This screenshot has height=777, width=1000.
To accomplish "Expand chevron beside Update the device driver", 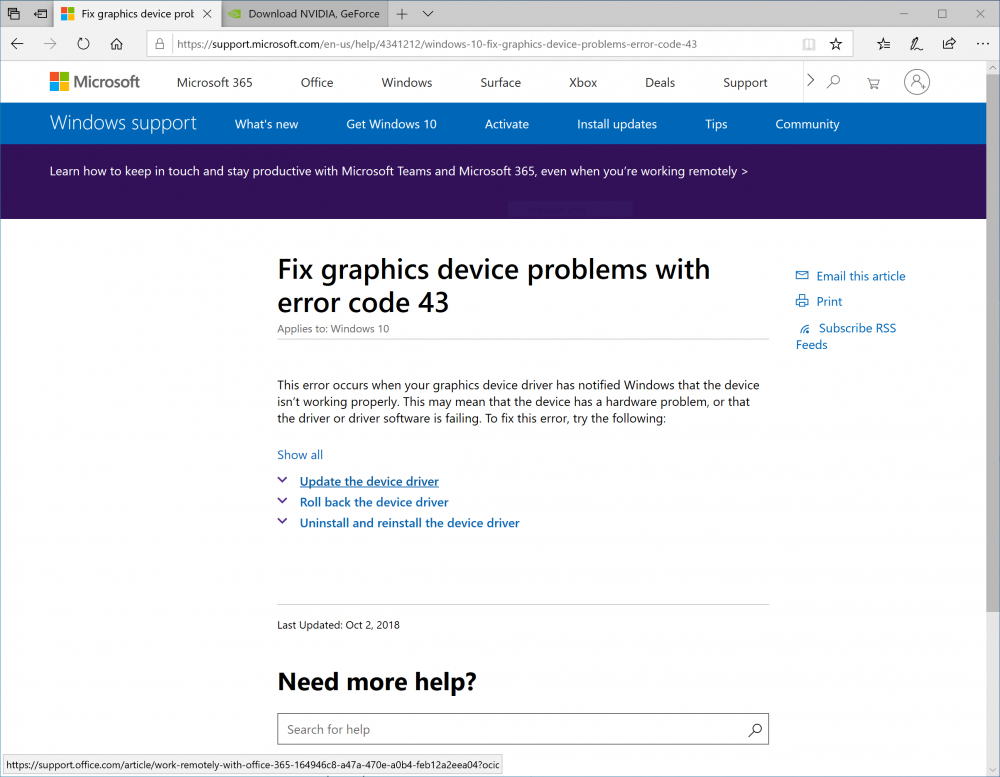I will tap(283, 480).
